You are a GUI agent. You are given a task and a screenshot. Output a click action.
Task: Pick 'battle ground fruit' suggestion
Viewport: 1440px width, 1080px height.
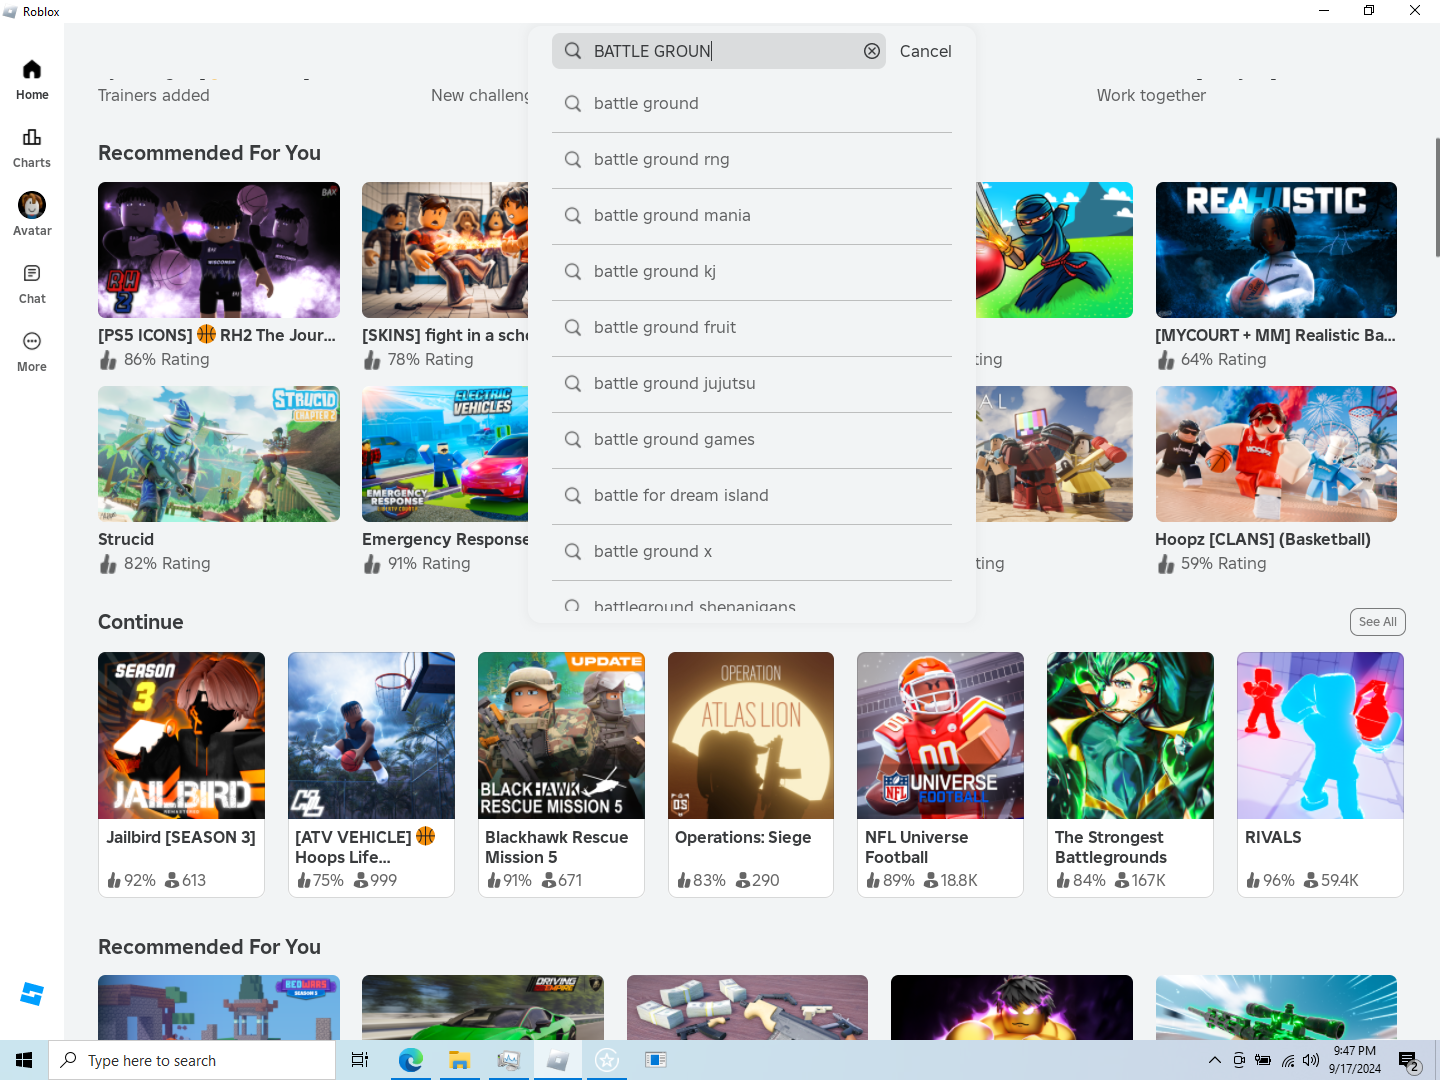pyautogui.click(x=752, y=328)
